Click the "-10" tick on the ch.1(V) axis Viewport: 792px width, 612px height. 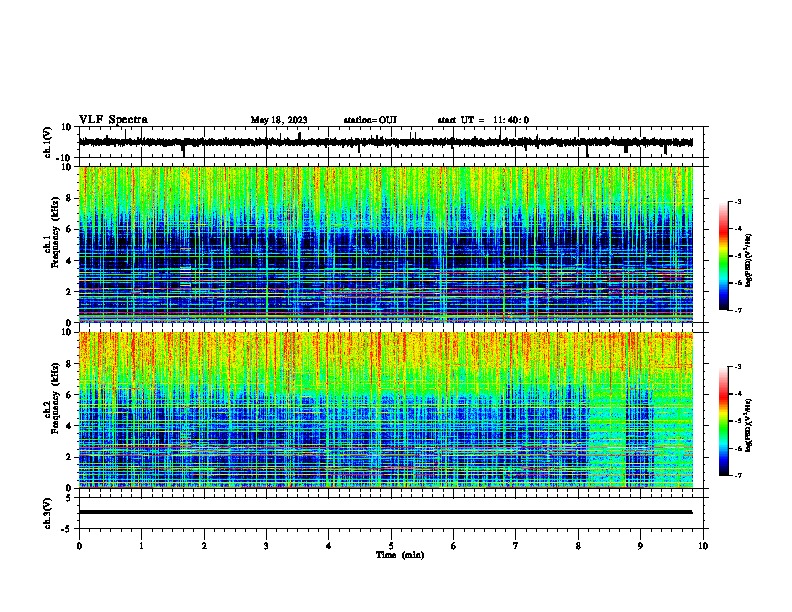point(64,158)
